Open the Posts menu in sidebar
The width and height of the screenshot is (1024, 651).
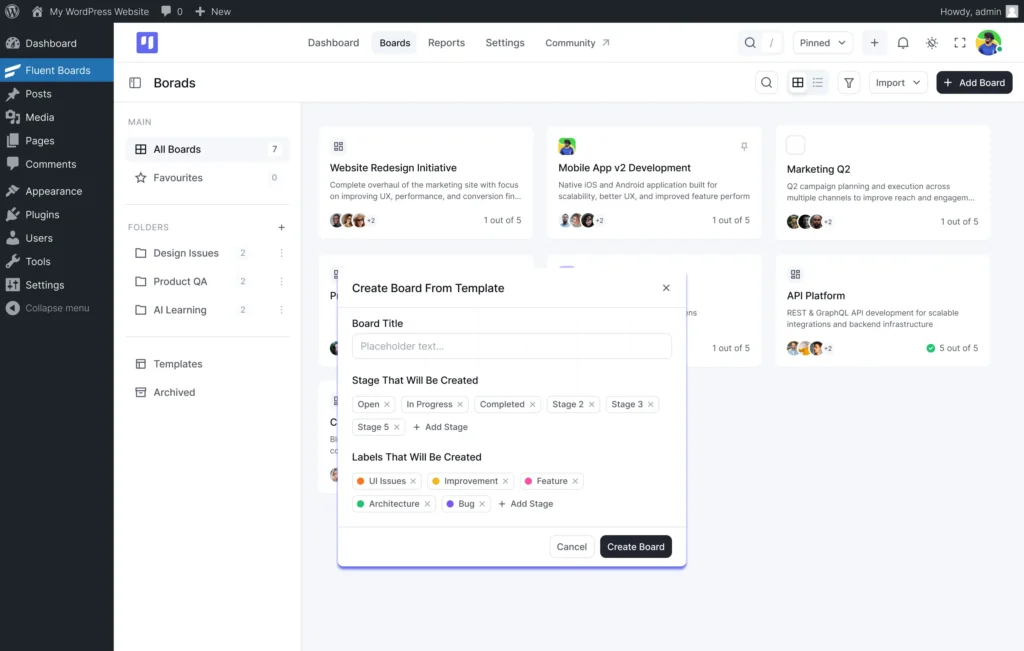coord(57,94)
